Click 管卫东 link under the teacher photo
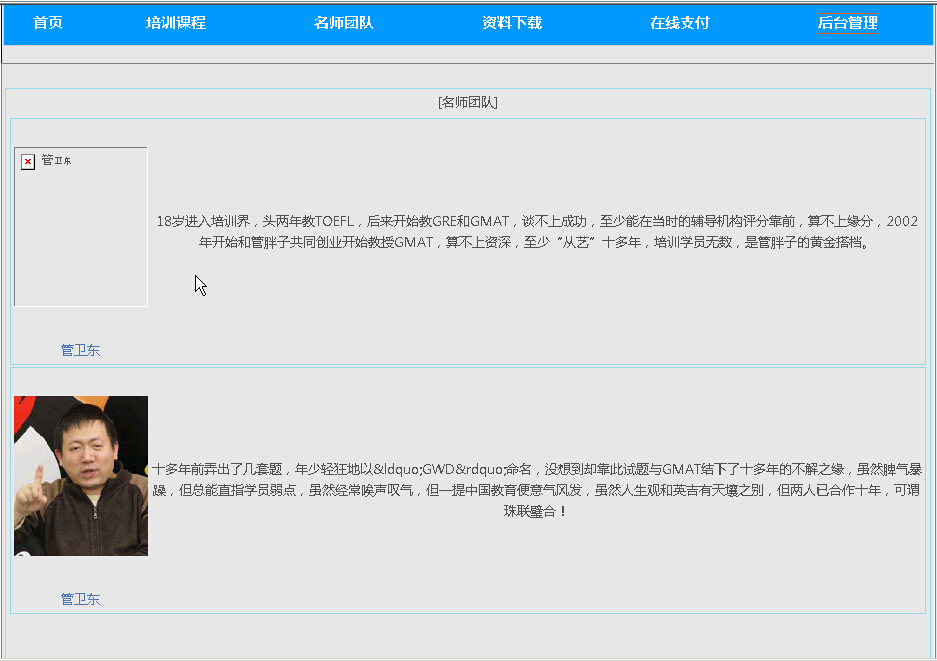This screenshot has height=661, width=937. pos(80,599)
